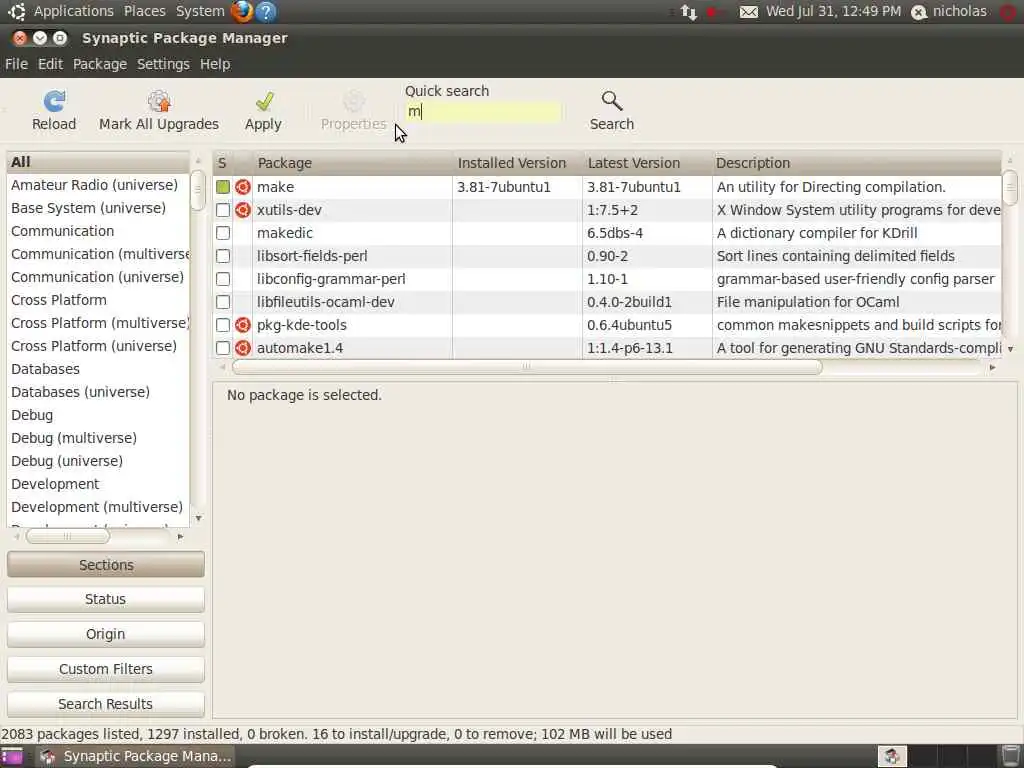This screenshot has width=1024, height=768.
Task: Open the File menu
Action: 16,64
